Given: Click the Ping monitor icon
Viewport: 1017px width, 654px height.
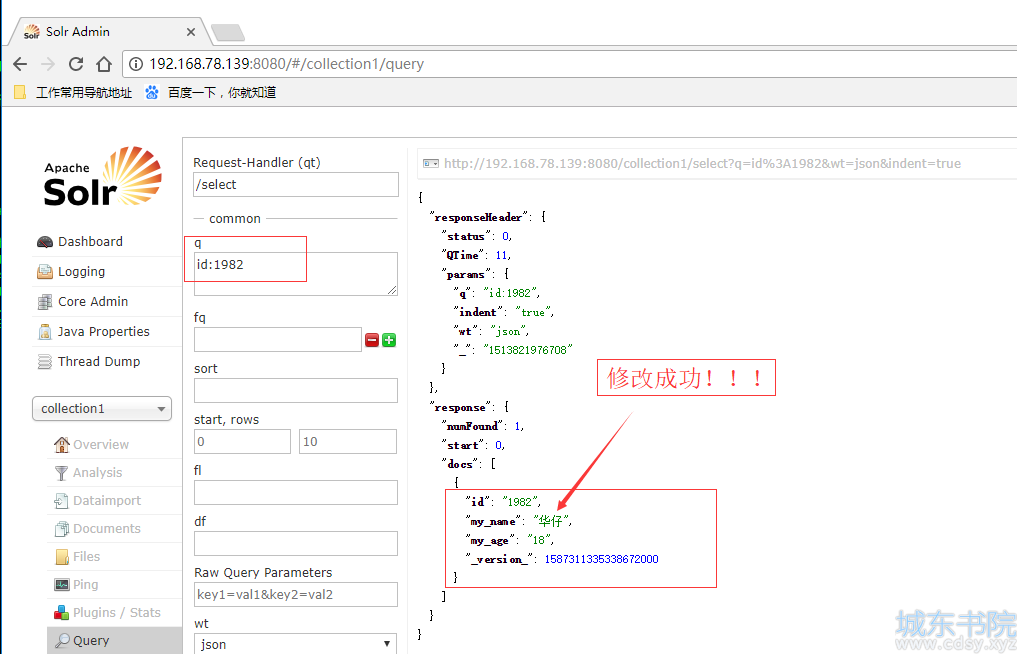Looking at the screenshot, I should (x=62, y=585).
